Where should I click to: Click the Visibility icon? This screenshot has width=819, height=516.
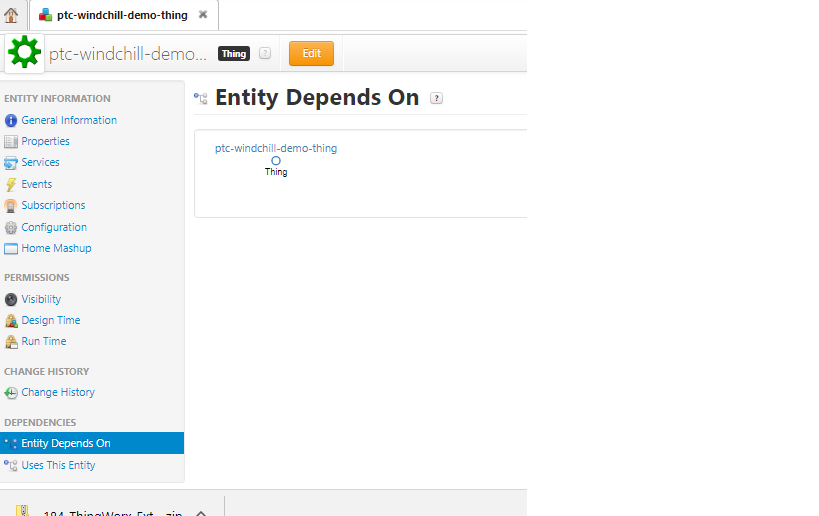point(10,299)
